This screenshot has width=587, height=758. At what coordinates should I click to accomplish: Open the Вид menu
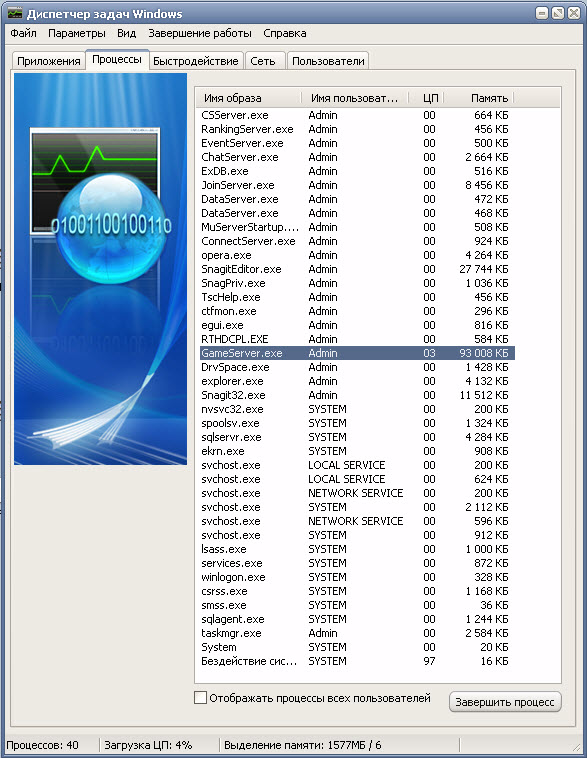127,33
